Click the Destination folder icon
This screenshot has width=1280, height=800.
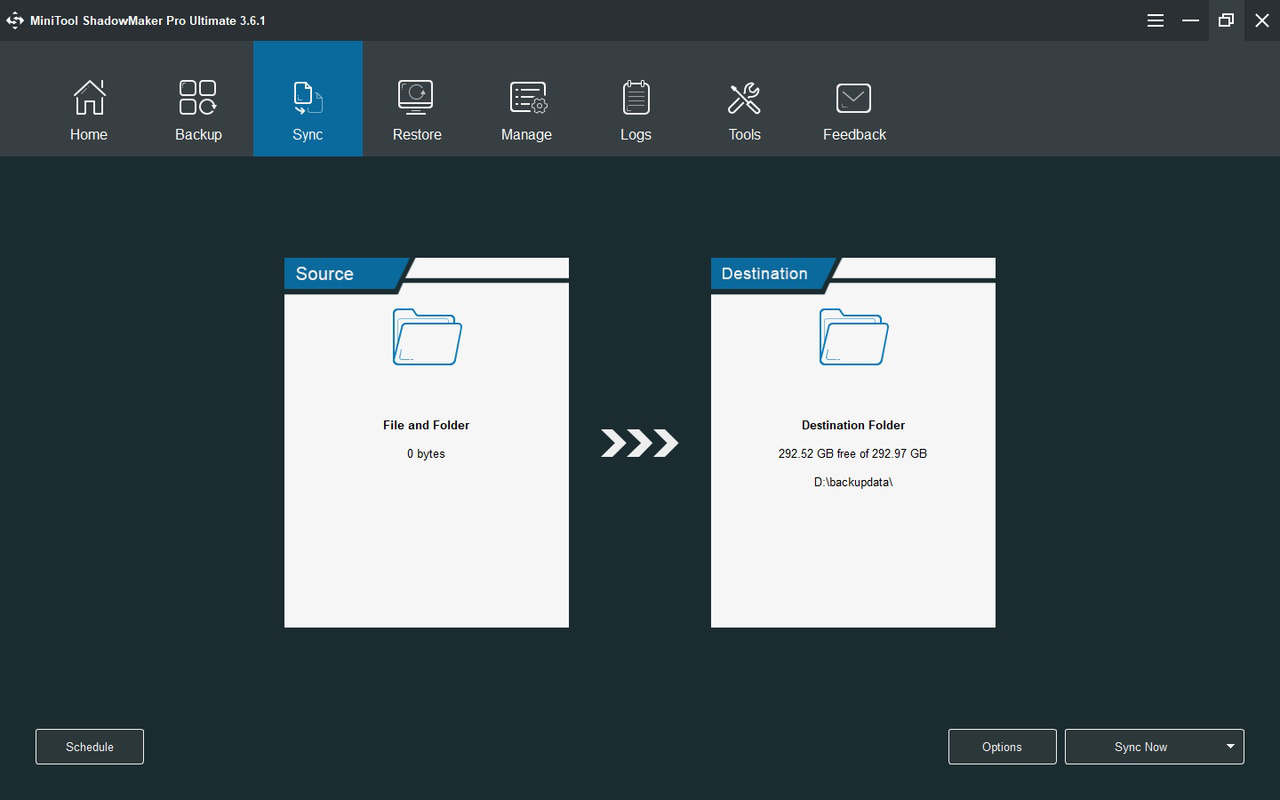pos(853,337)
